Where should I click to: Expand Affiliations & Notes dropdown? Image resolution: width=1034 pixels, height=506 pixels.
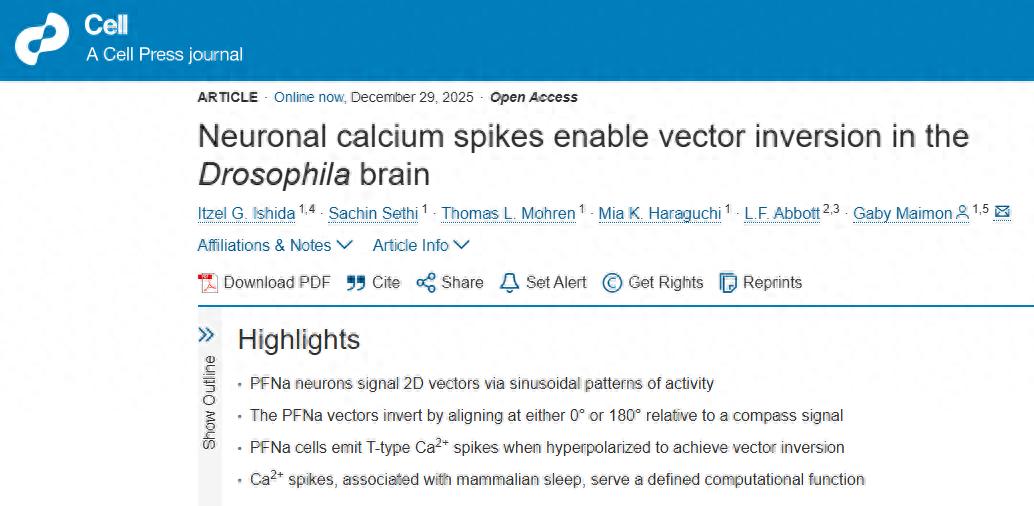pyautogui.click(x=275, y=245)
